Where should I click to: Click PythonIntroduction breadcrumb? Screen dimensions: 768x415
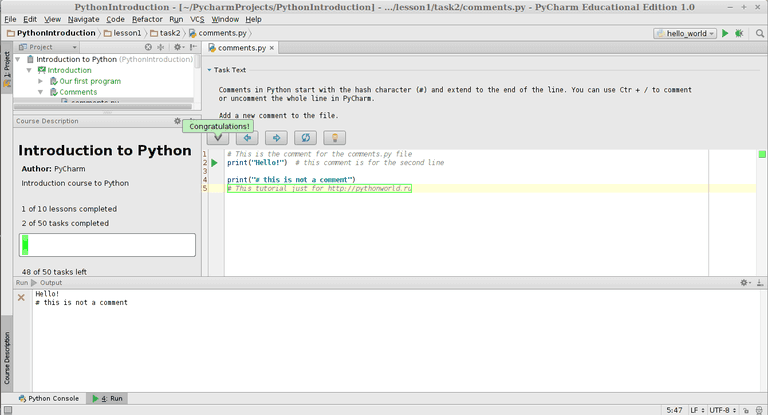[x=51, y=33]
